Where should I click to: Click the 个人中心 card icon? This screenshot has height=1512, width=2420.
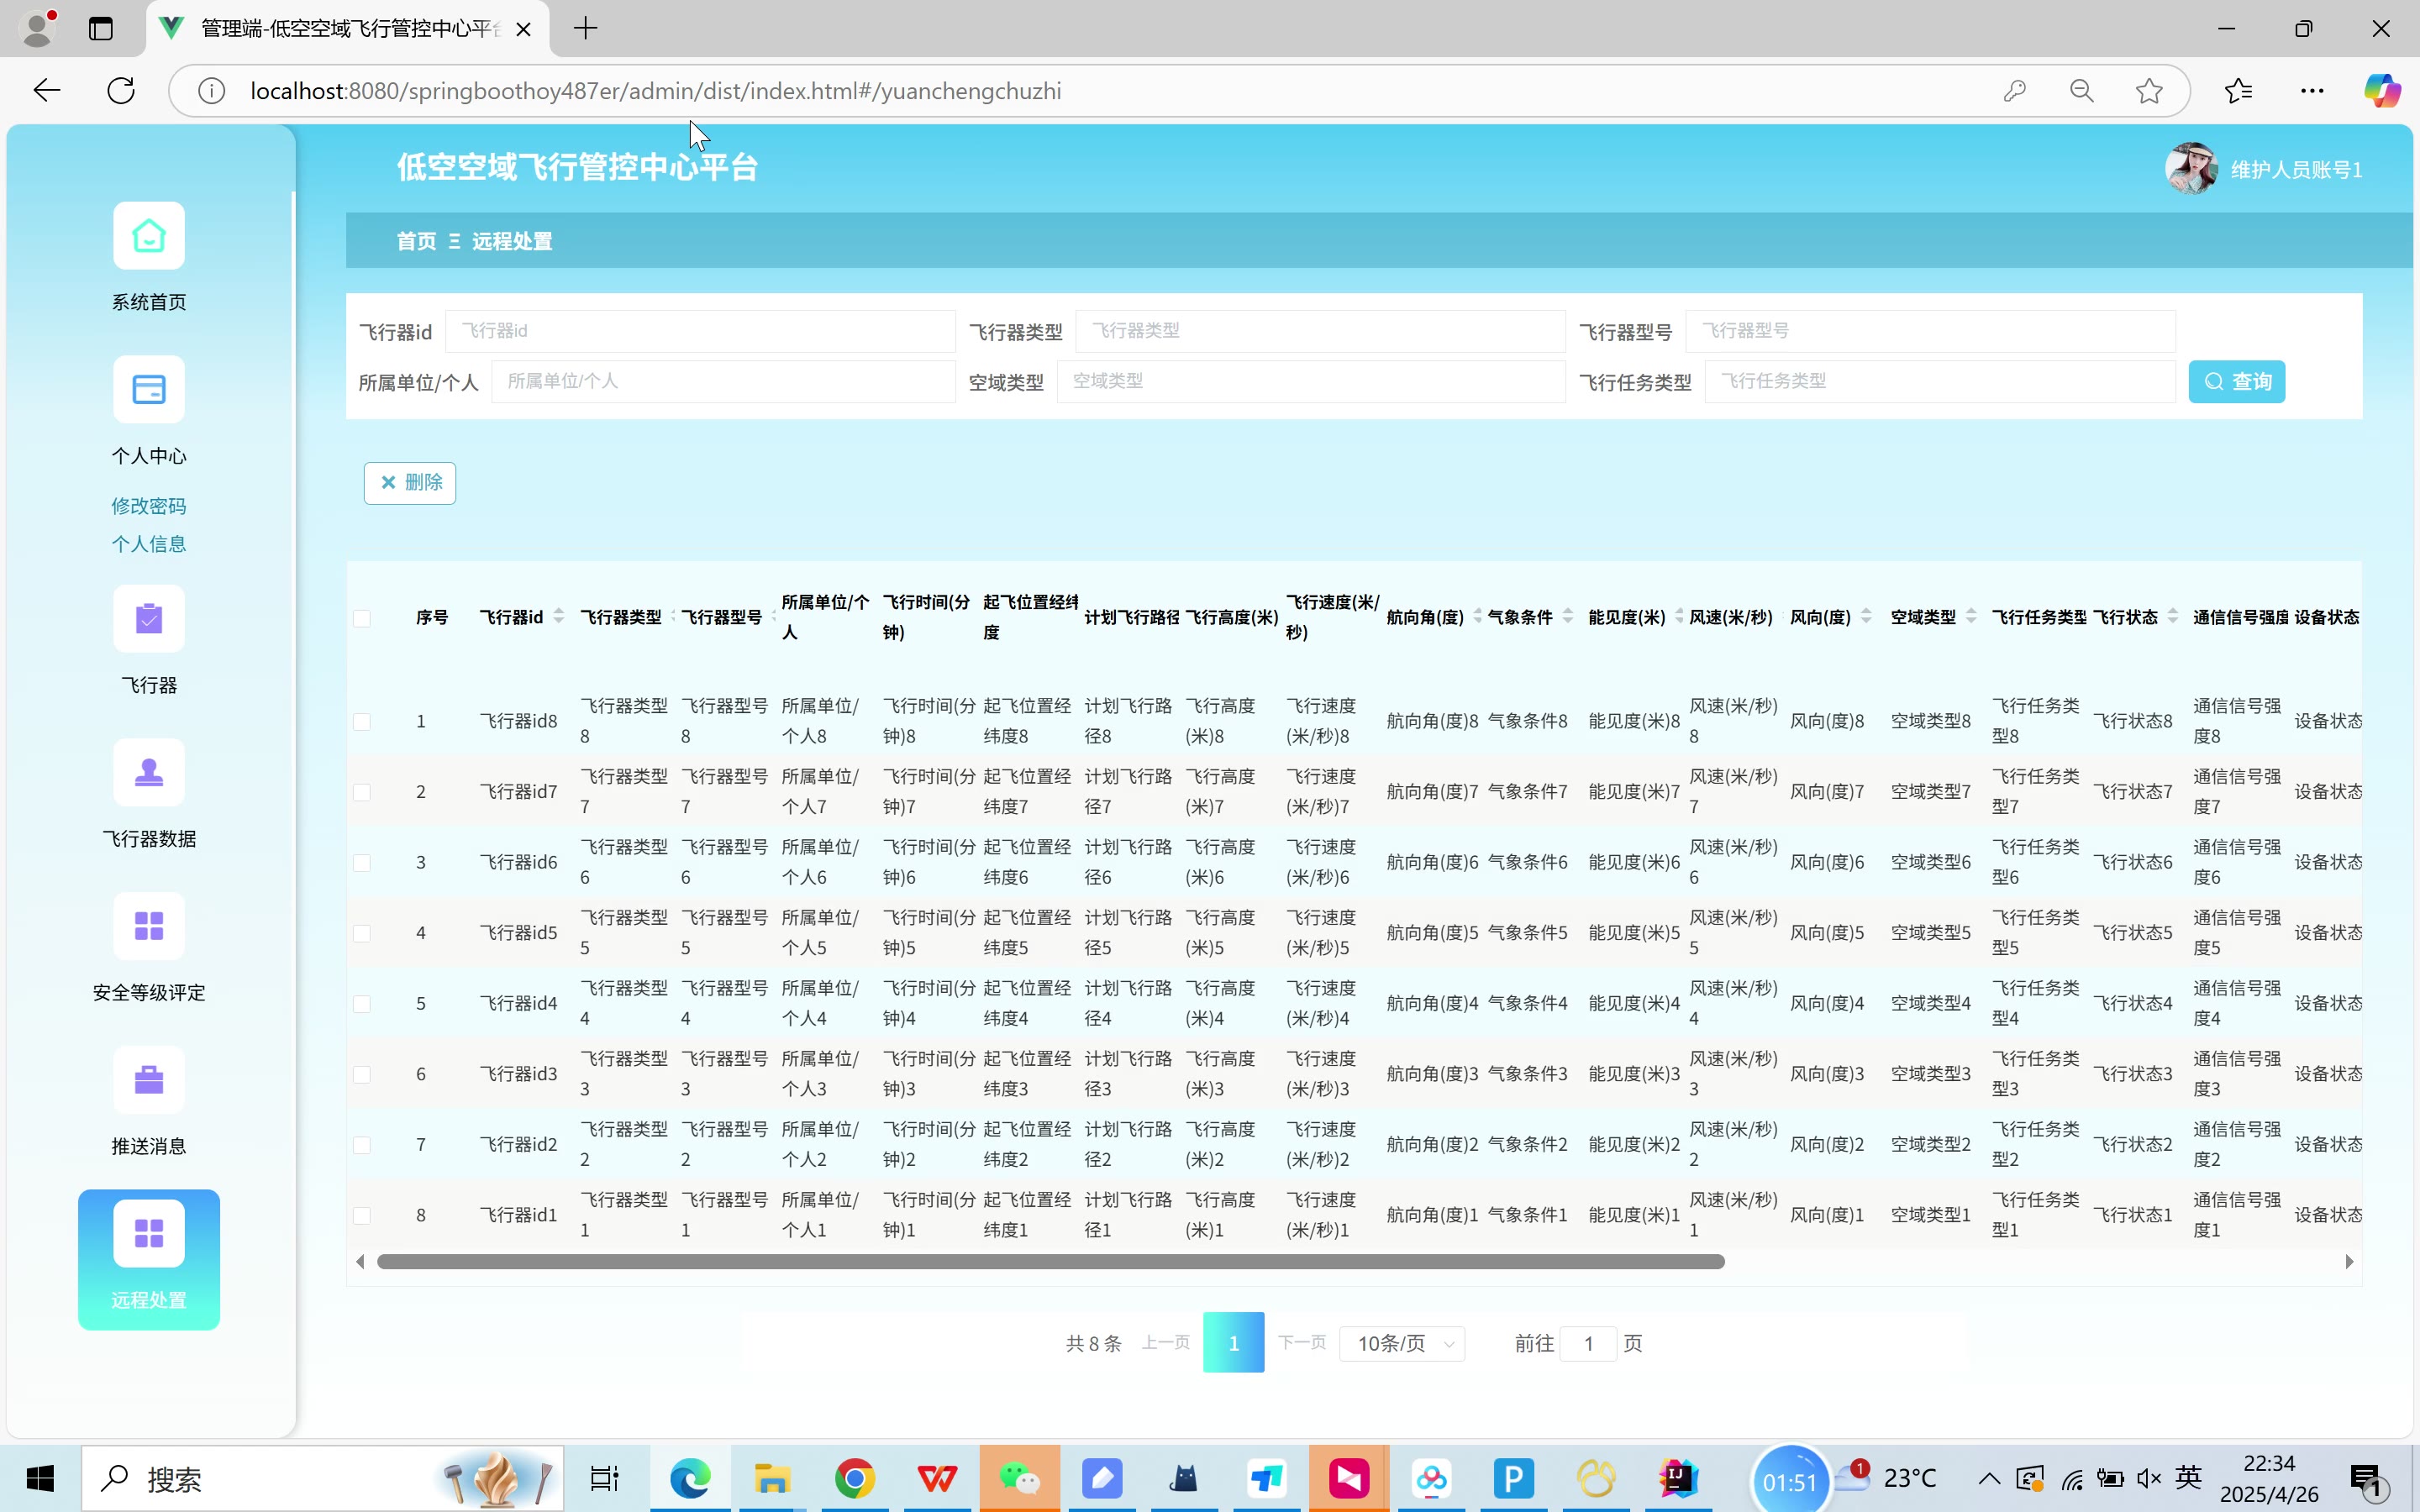click(x=148, y=390)
